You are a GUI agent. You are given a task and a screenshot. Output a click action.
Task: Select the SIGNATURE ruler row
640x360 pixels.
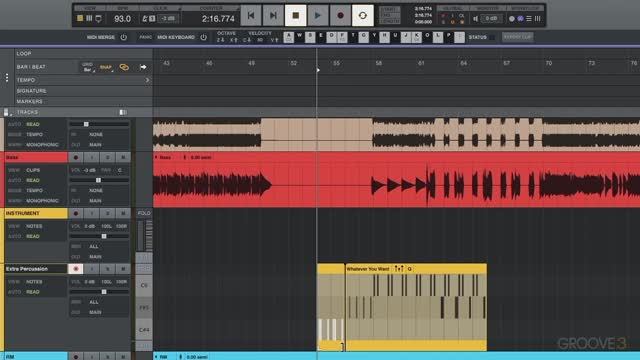point(83,91)
